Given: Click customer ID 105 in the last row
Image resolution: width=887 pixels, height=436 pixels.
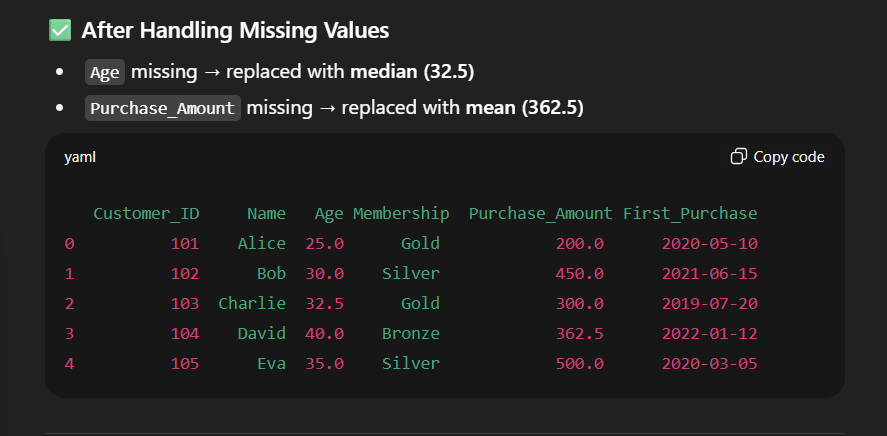Looking at the screenshot, I should [x=184, y=363].
